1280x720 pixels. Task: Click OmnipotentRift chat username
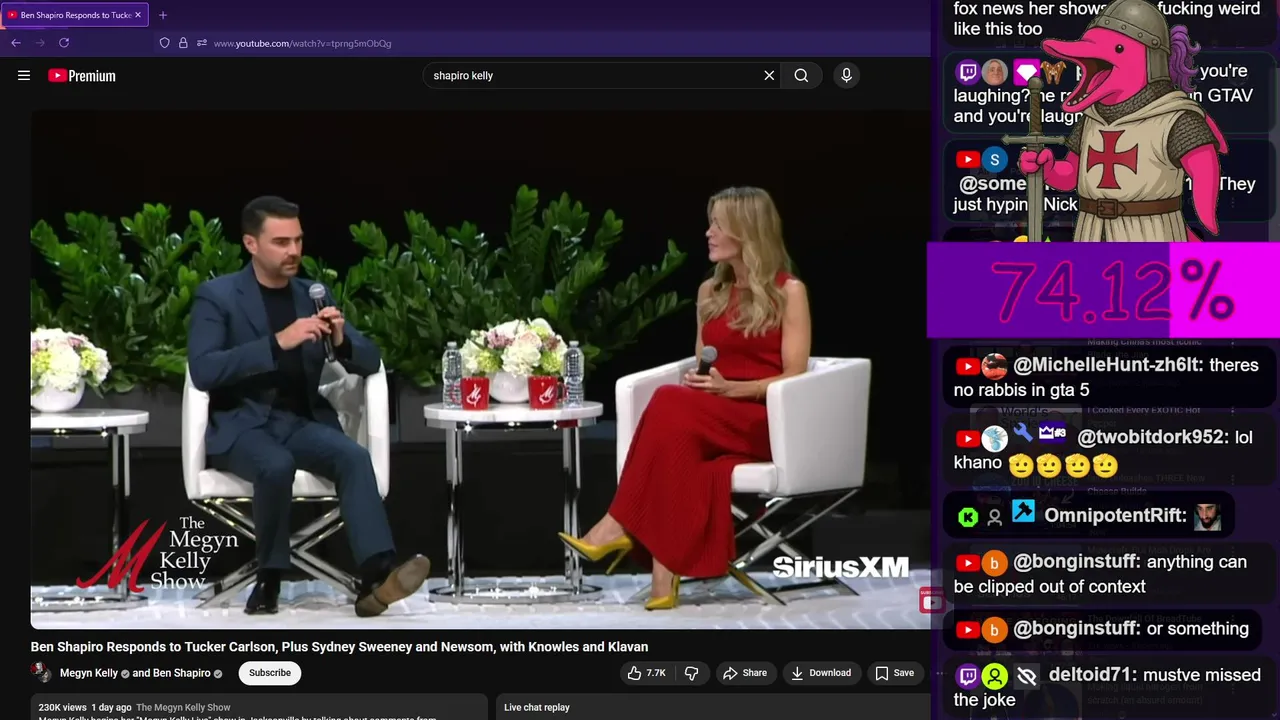click(1115, 515)
